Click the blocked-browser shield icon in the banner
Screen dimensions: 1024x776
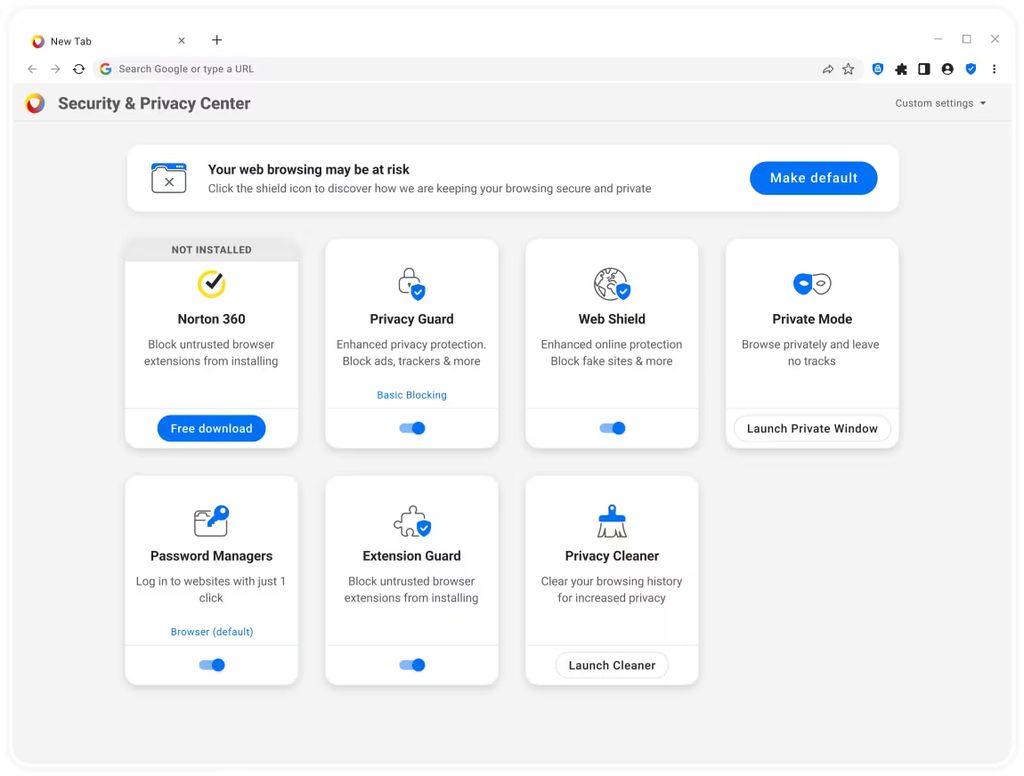click(x=169, y=178)
